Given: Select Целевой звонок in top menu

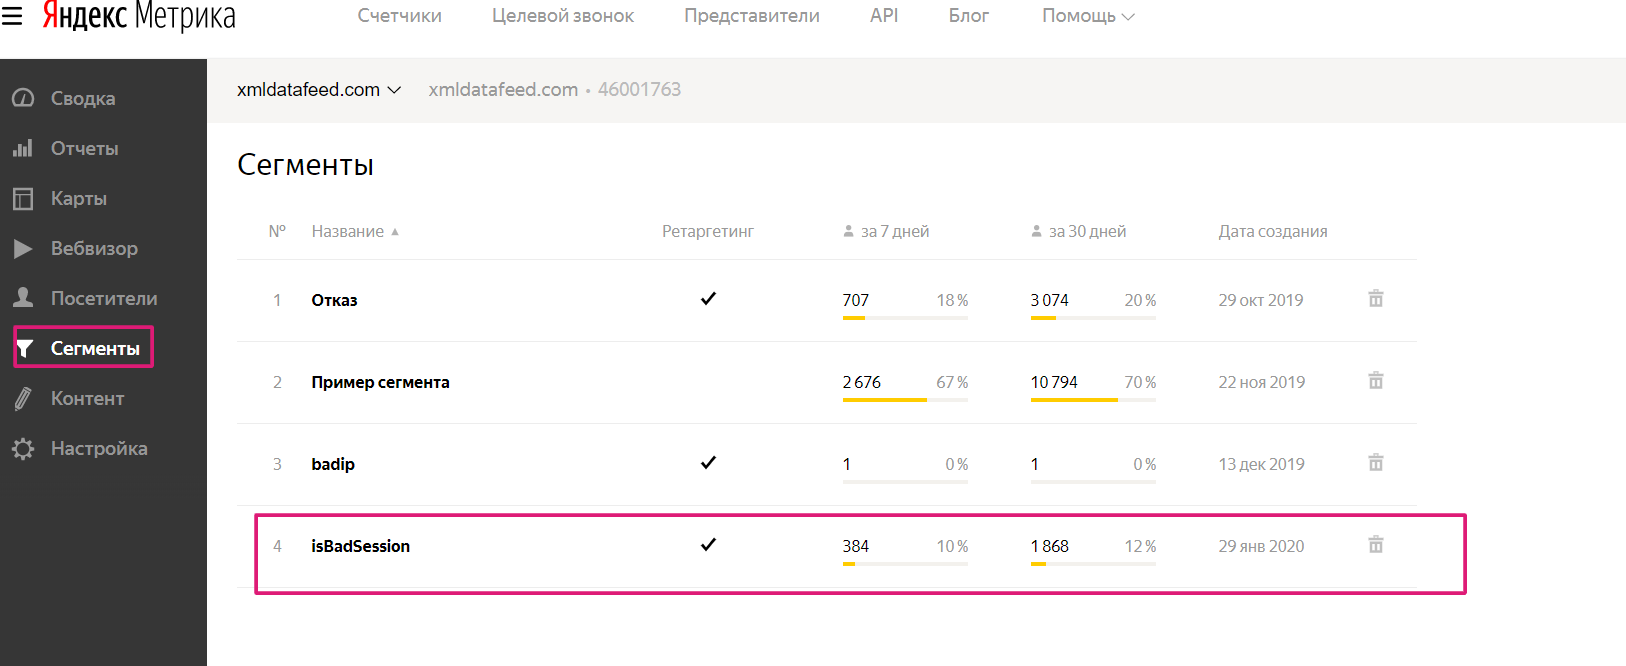Looking at the screenshot, I should point(562,16).
